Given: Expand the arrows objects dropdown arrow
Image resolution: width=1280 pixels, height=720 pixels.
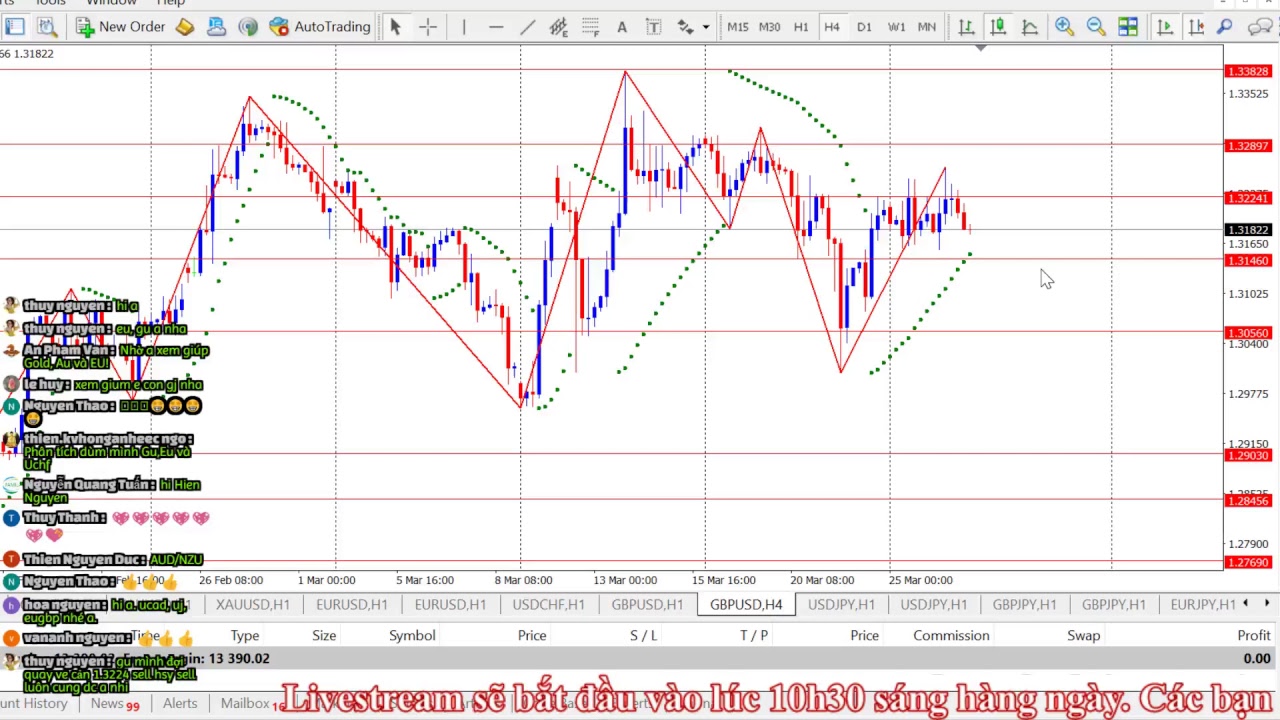Looking at the screenshot, I should [x=706, y=27].
